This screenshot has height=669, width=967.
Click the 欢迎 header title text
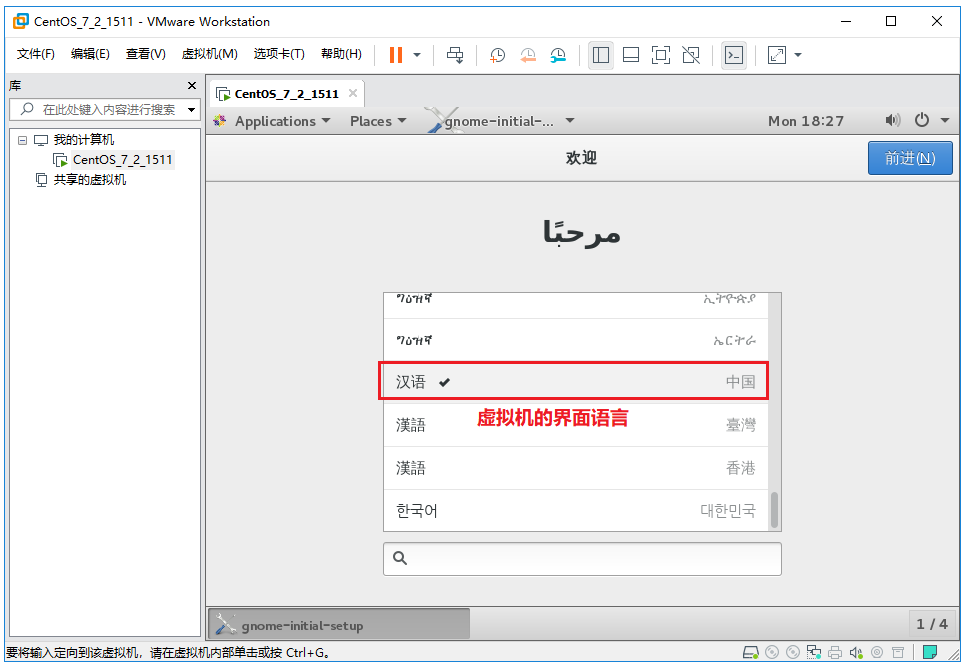click(582, 158)
